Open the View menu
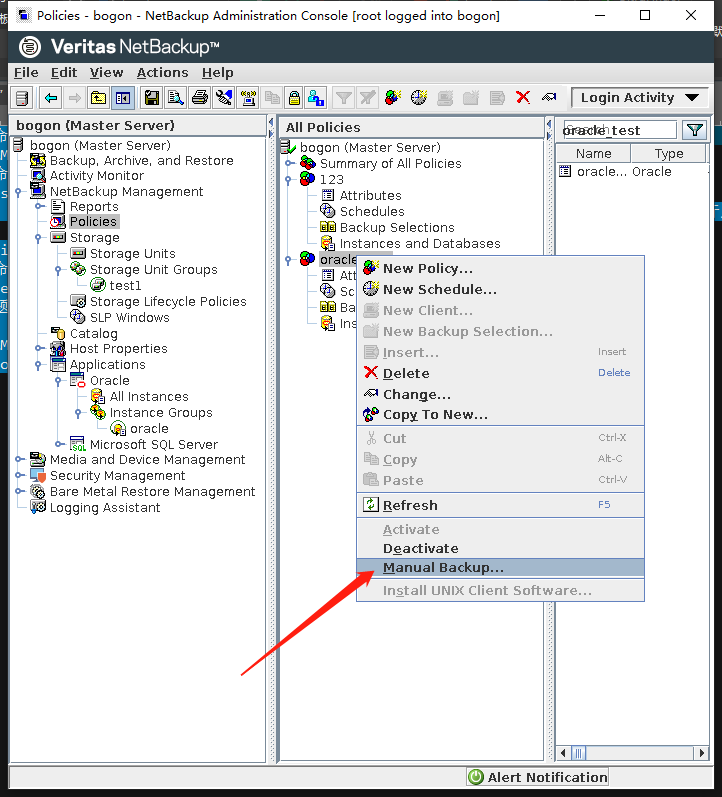This screenshot has height=797, width=722. tap(106, 73)
